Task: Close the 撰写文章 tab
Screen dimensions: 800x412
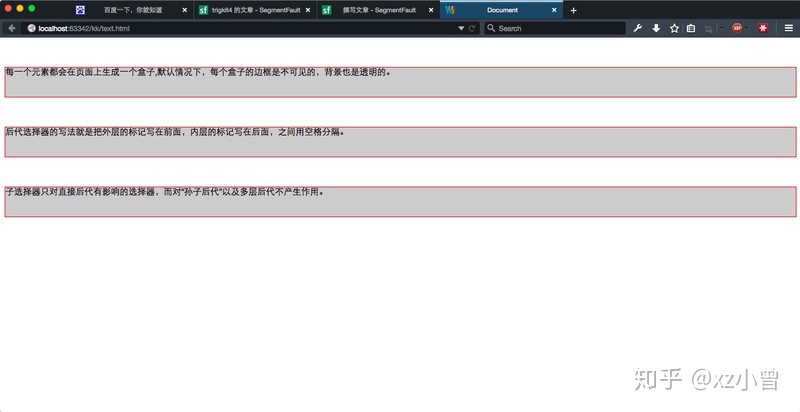Action: pos(431,10)
